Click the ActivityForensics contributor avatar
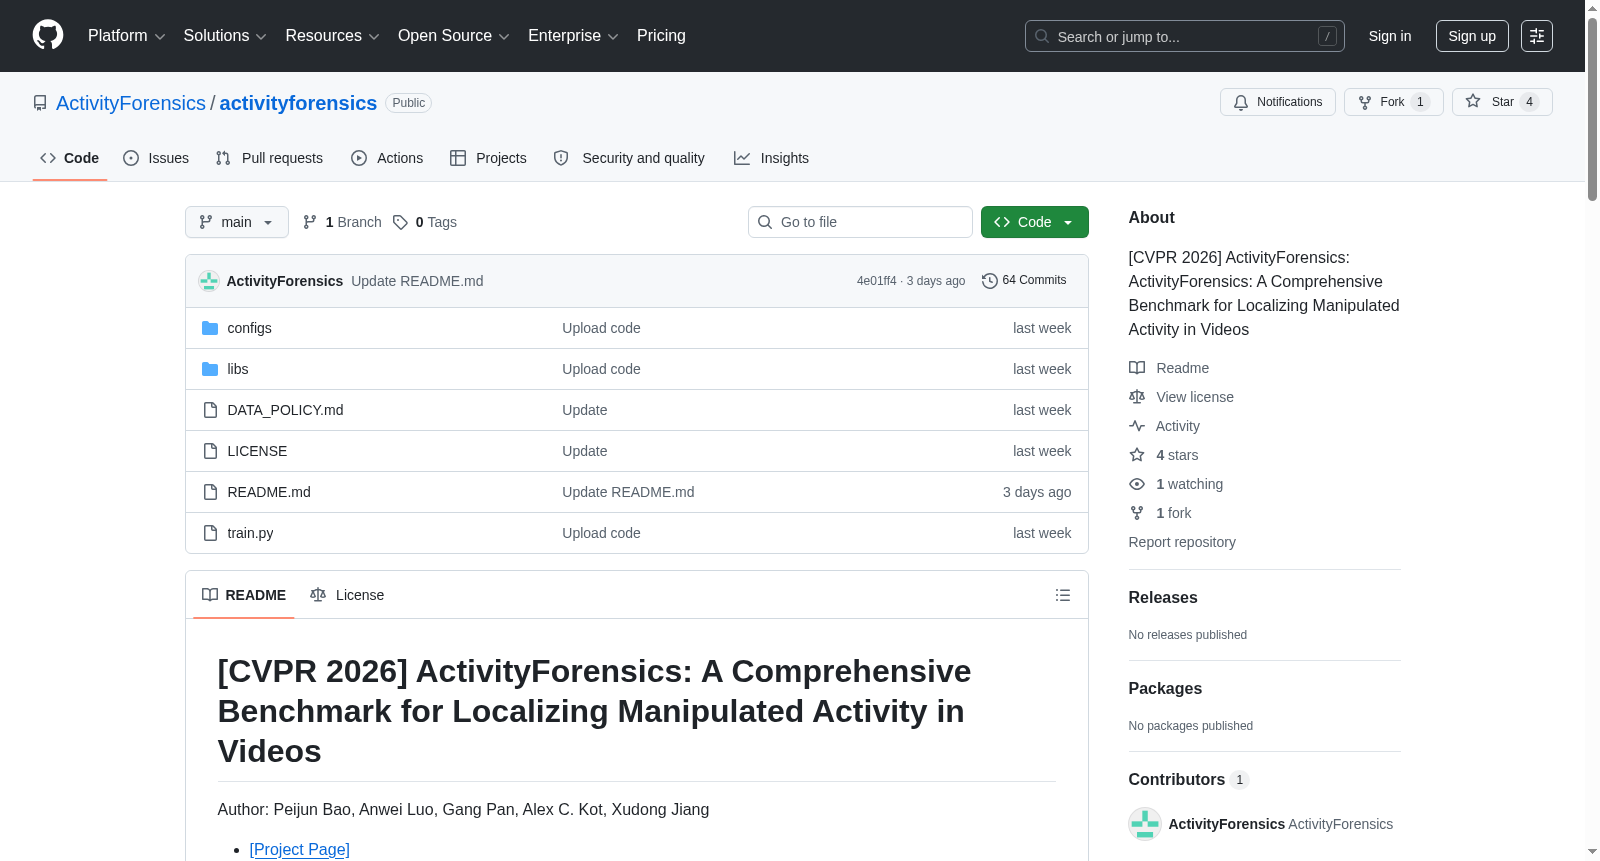 [x=1145, y=824]
